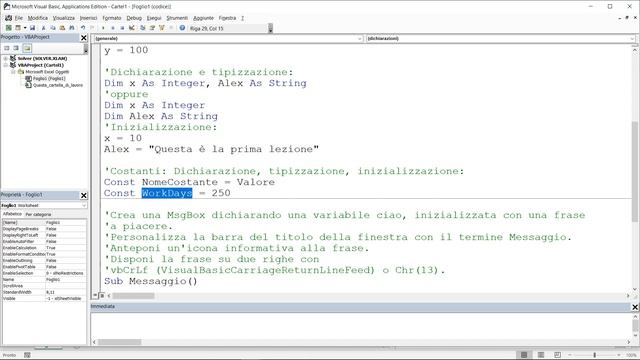640x360 pixels.
Task: Click the Save toolbar icon
Action: coord(32,28)
